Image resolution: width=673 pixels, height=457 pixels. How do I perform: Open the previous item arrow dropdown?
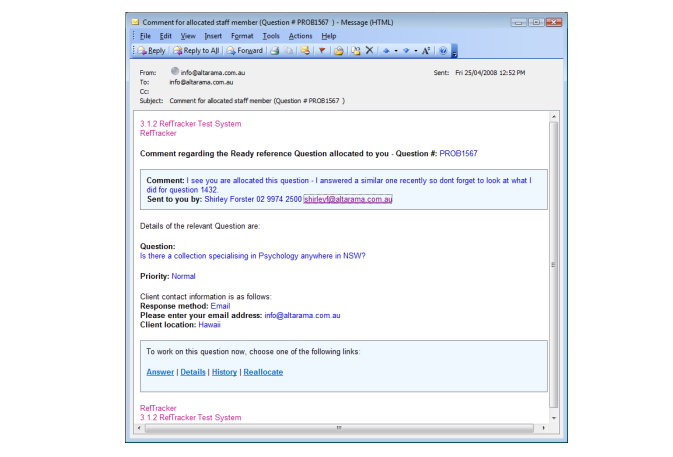point(396,51)
